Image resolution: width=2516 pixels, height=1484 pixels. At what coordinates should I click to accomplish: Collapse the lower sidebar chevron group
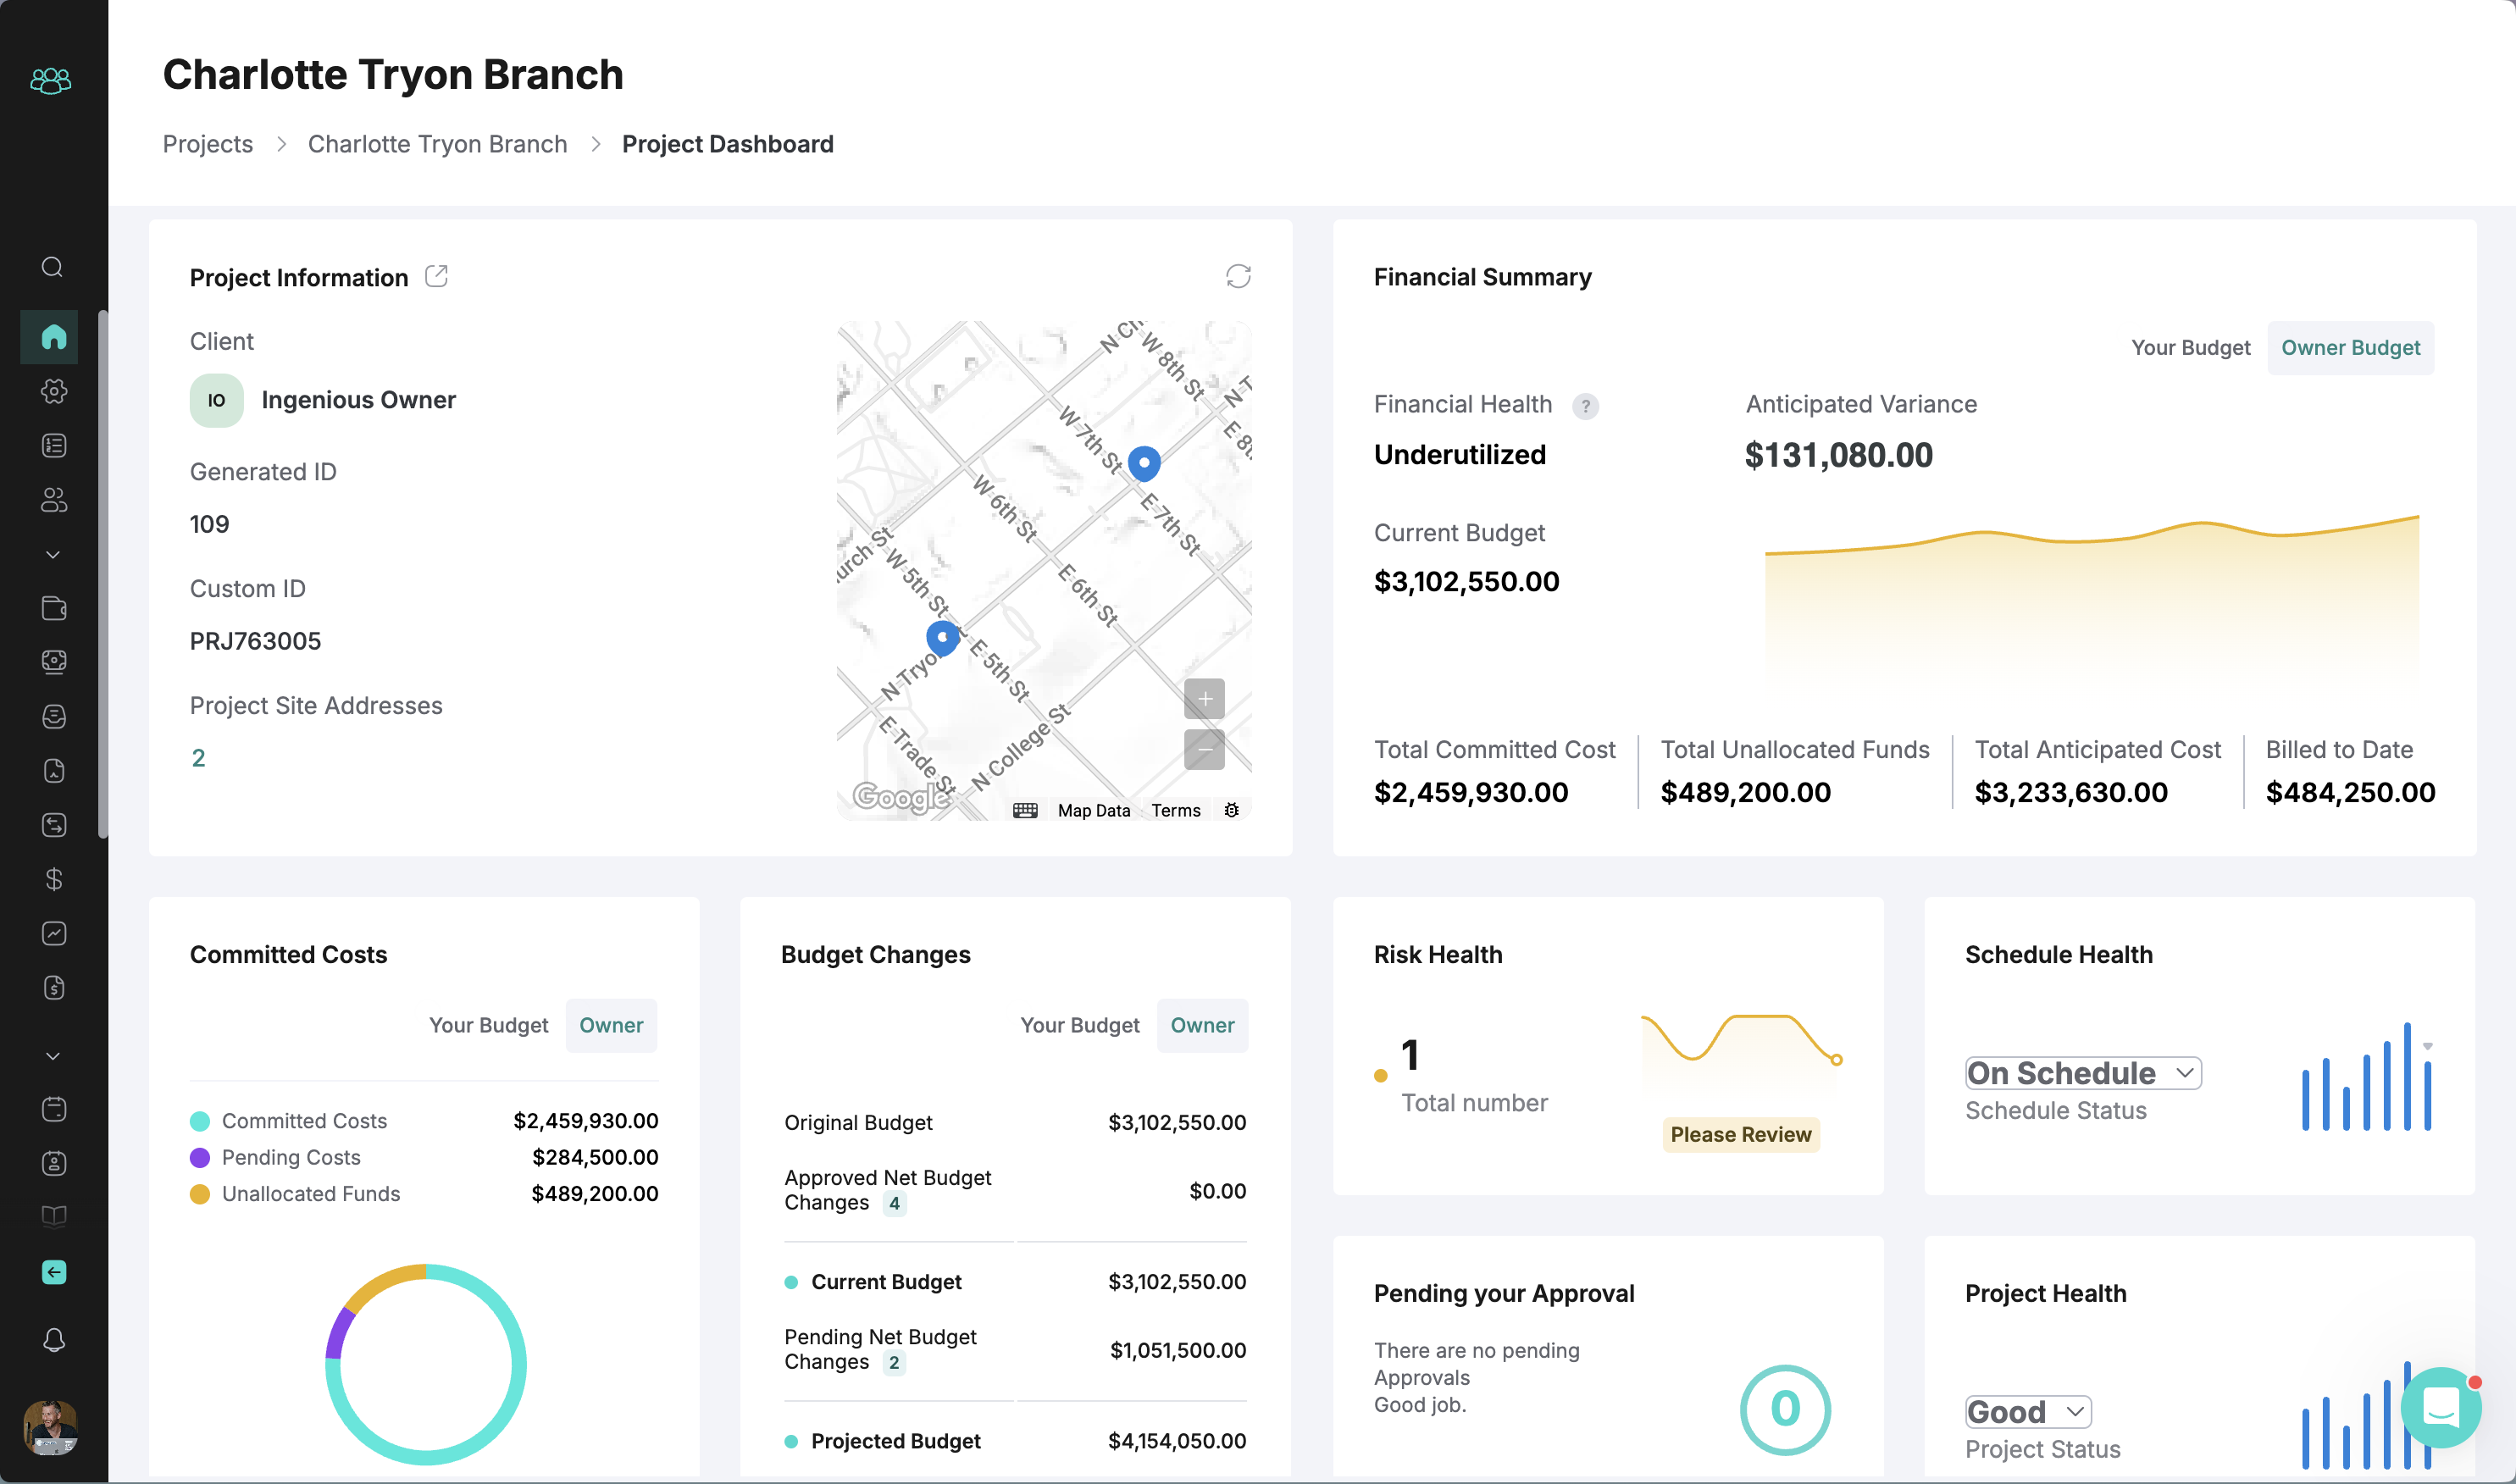[53, 1055]
